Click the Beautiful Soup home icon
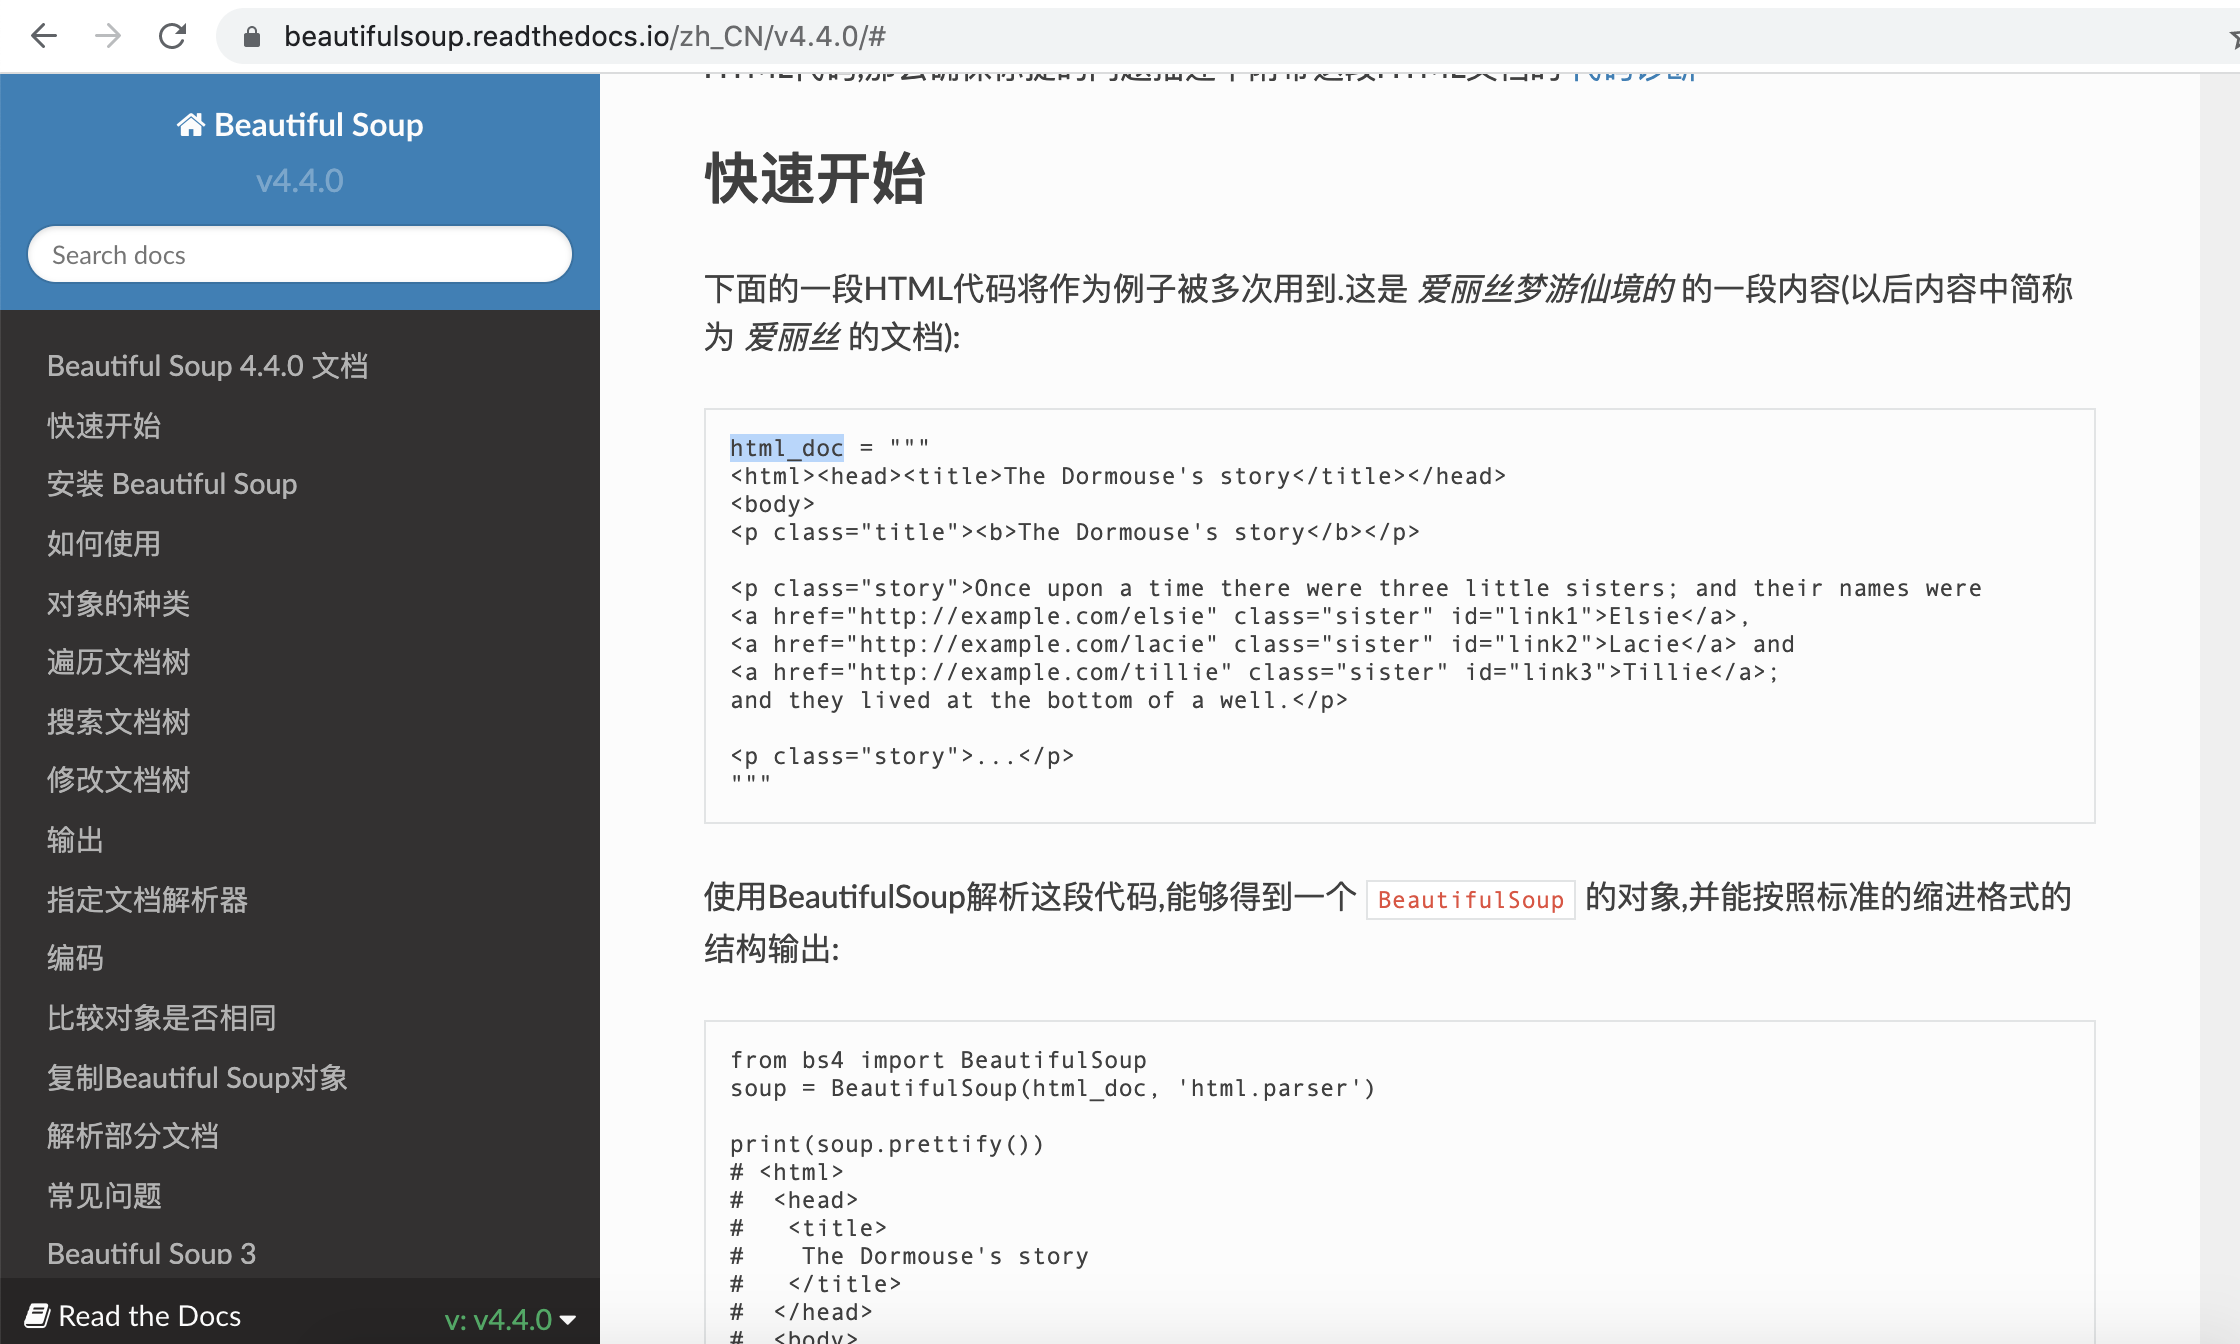 (190, 125)
